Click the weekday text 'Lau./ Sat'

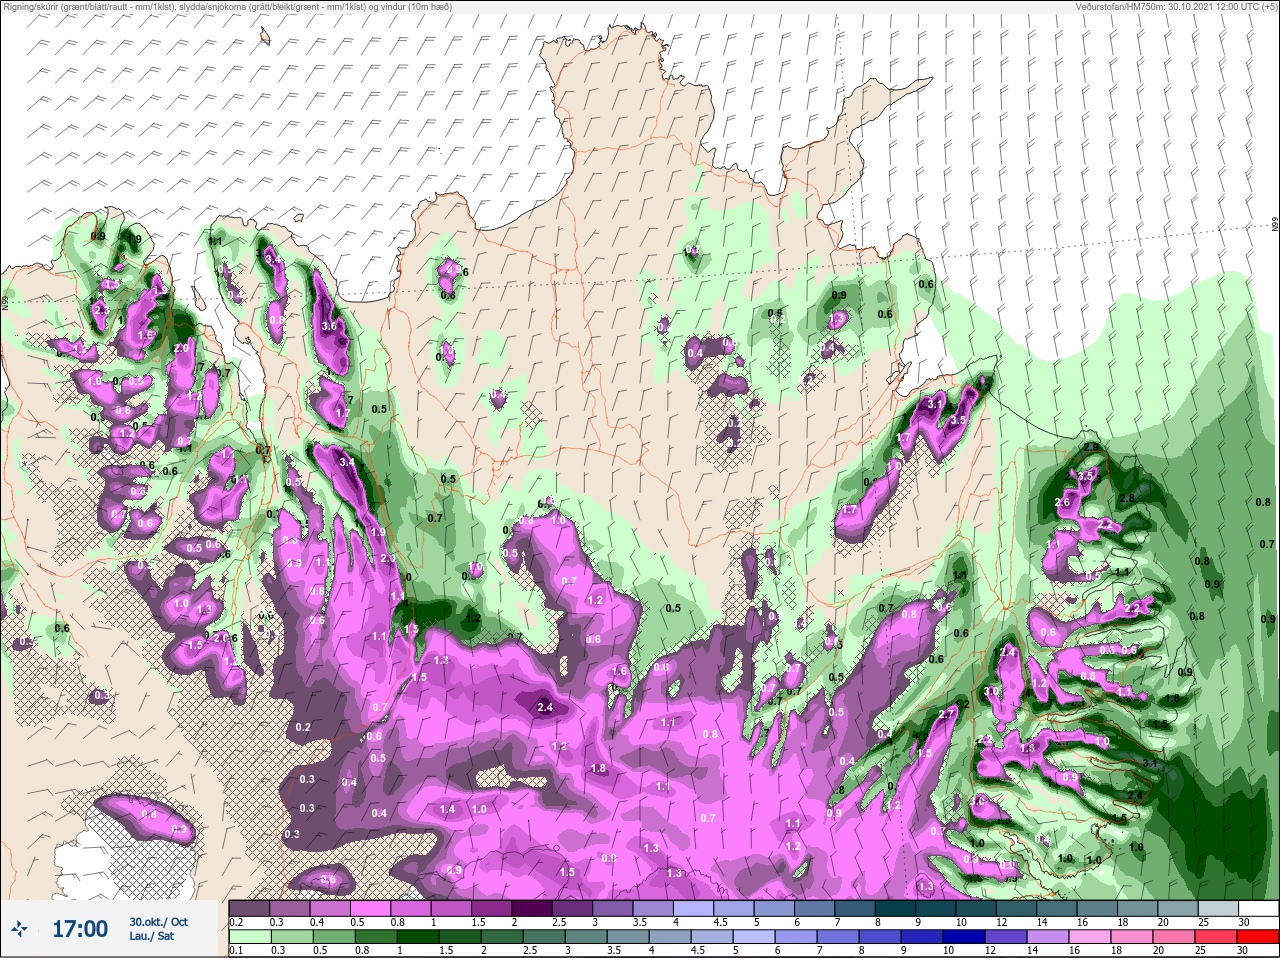tap(151, 936)
